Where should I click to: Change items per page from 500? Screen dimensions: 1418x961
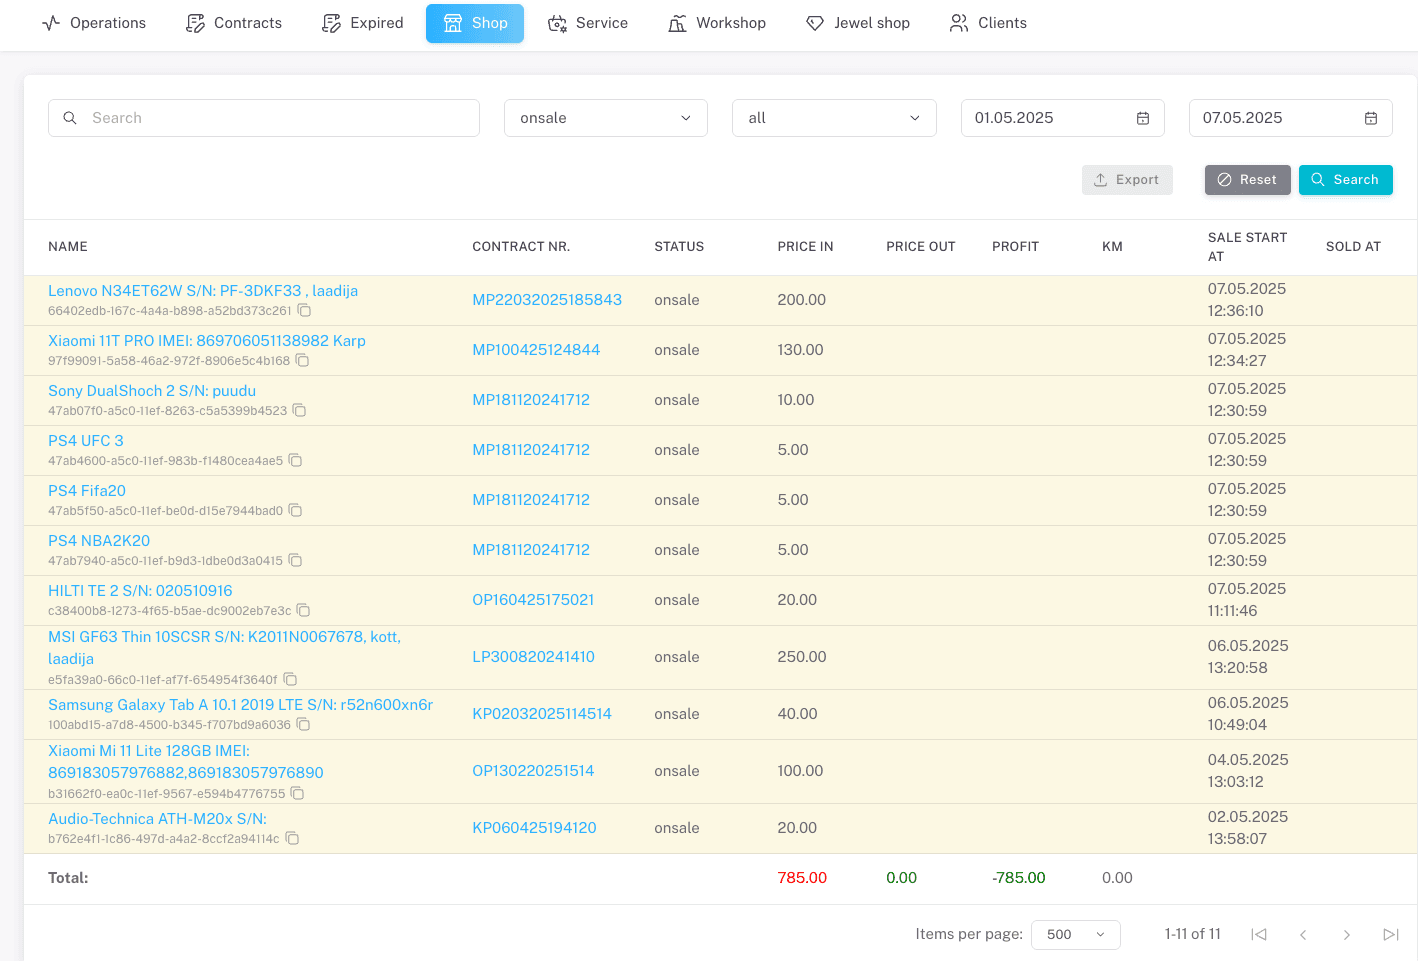[x=1076, y=934]
